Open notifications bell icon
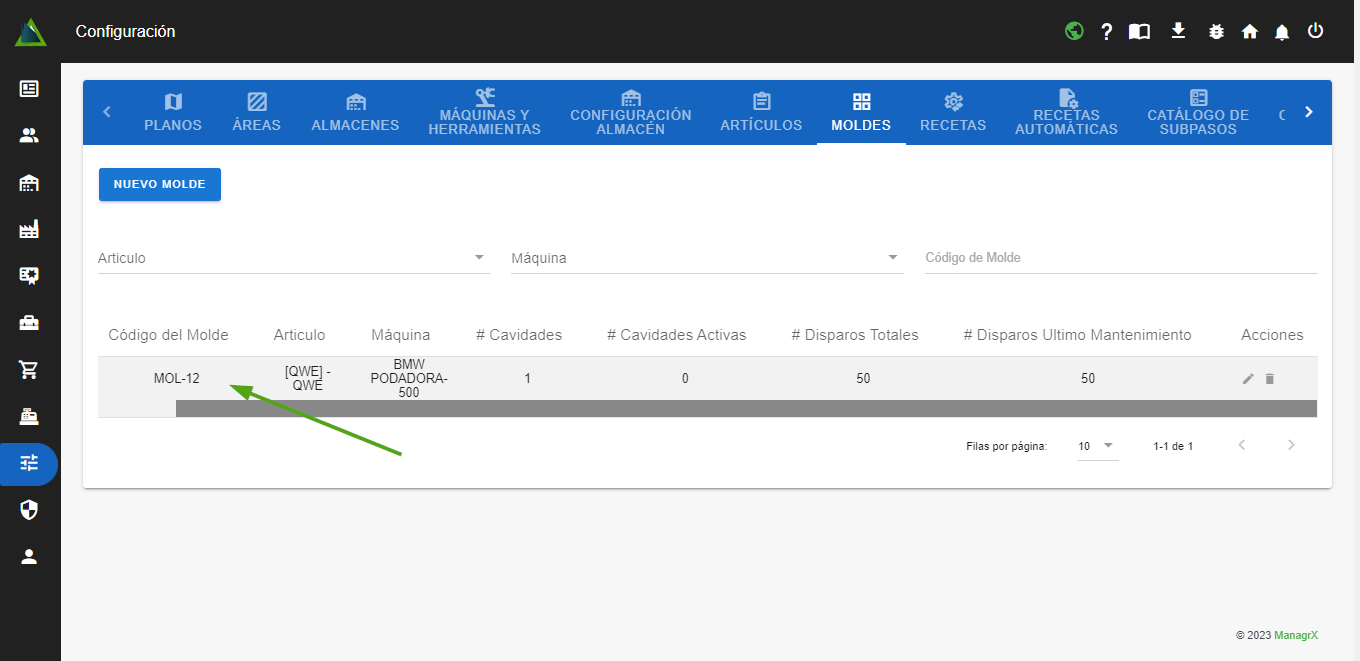This screenshot has width=1360, height=661. (x=1282, y=32)
